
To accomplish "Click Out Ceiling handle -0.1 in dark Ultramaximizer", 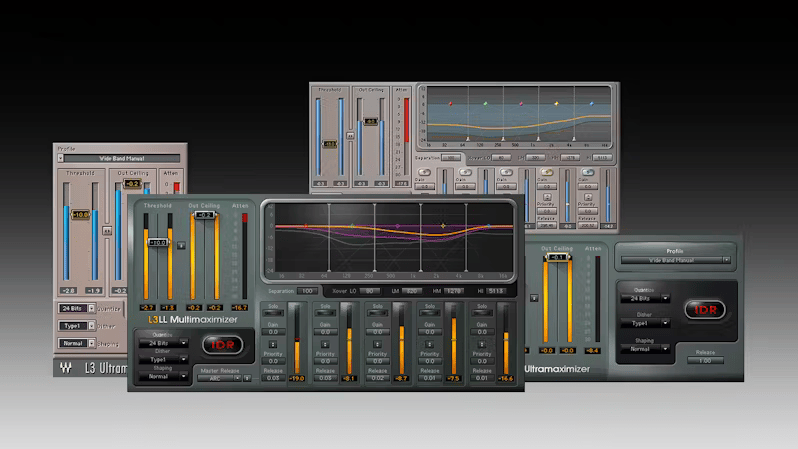I will (x=558, y=258).
